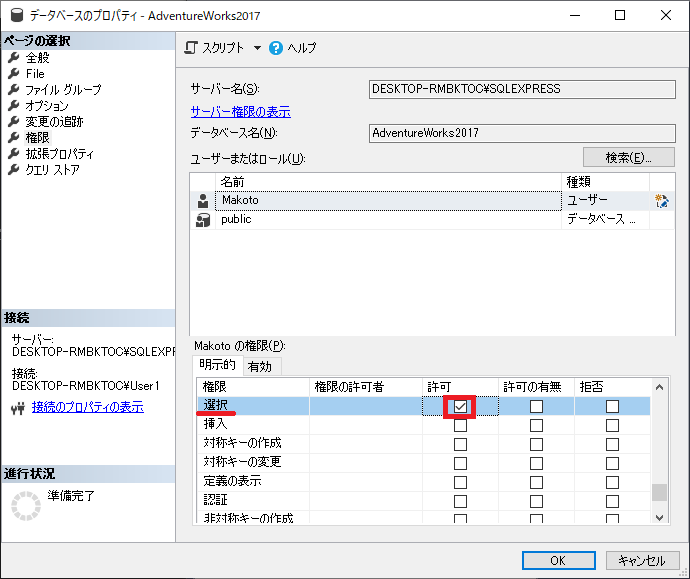Click the permissions list scrollbar thumb
Screen dimensions: 690x579
[x=659, y=492]
